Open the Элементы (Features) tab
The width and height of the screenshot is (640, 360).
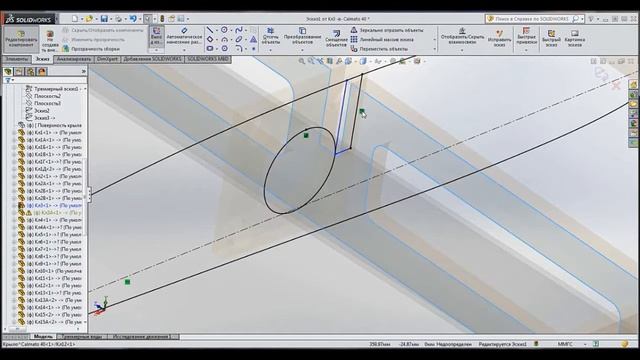point(16,59)
